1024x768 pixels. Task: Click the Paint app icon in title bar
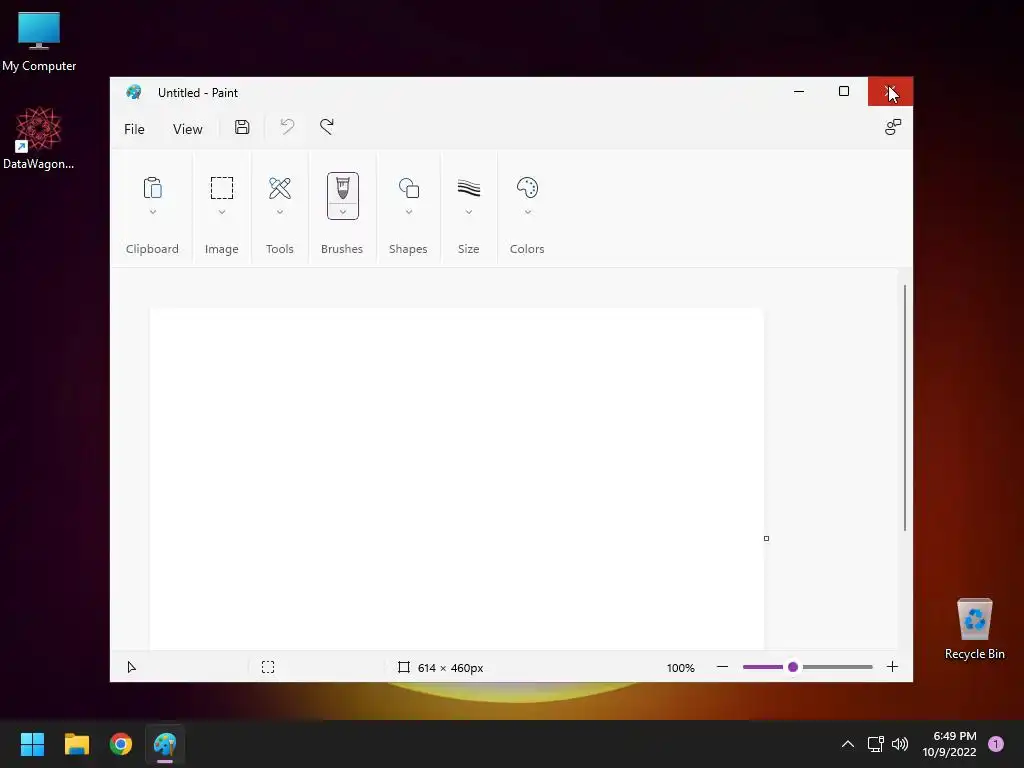tap(134, 92)
